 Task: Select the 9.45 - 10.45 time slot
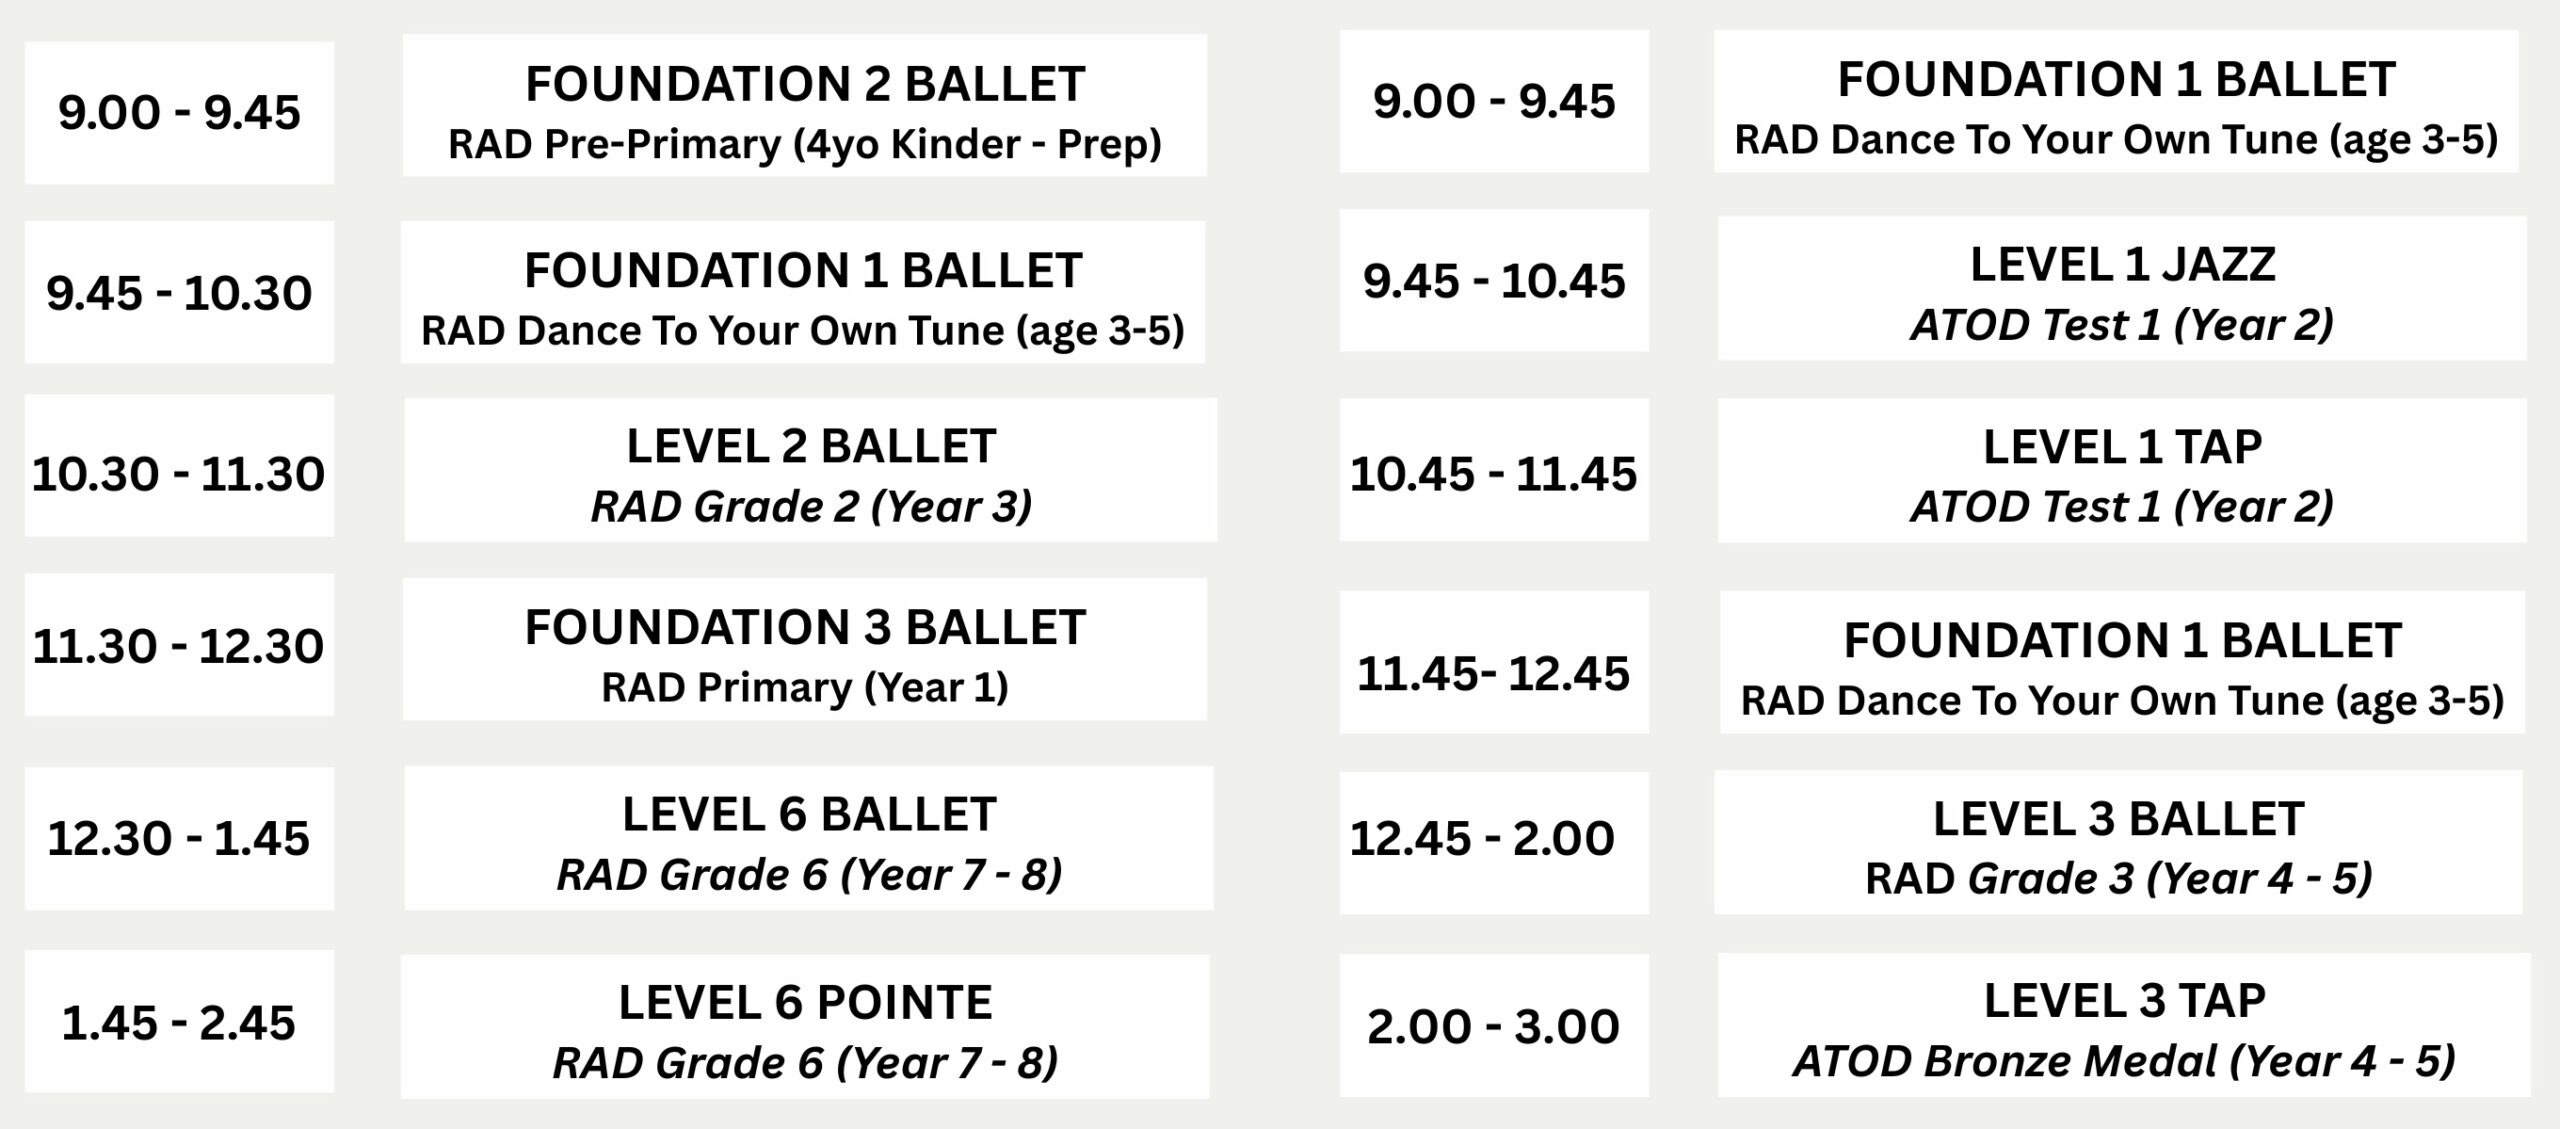1494,280
